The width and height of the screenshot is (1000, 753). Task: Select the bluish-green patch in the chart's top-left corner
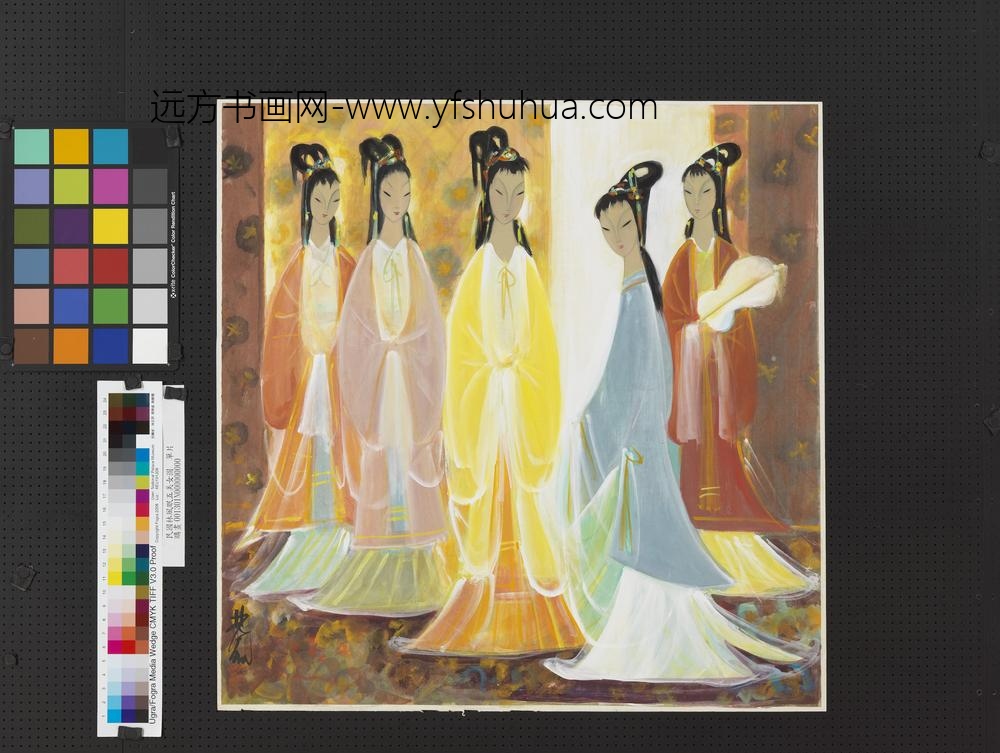pos(32,147)
